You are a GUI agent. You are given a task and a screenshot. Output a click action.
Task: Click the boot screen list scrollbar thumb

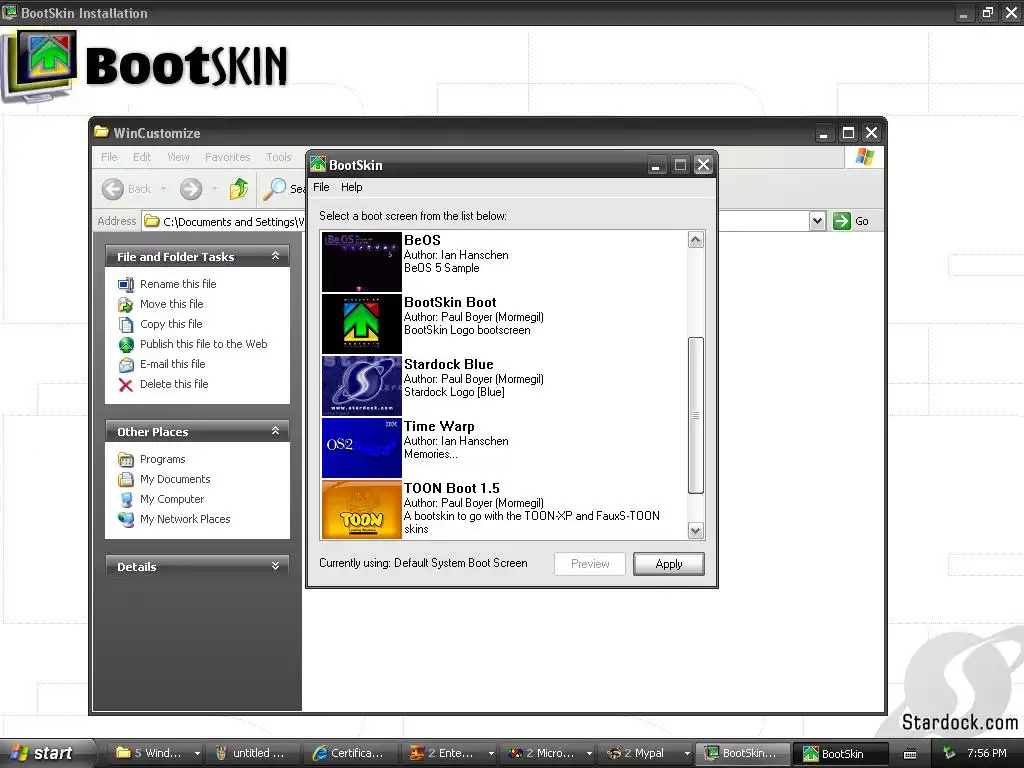(696, 415)
